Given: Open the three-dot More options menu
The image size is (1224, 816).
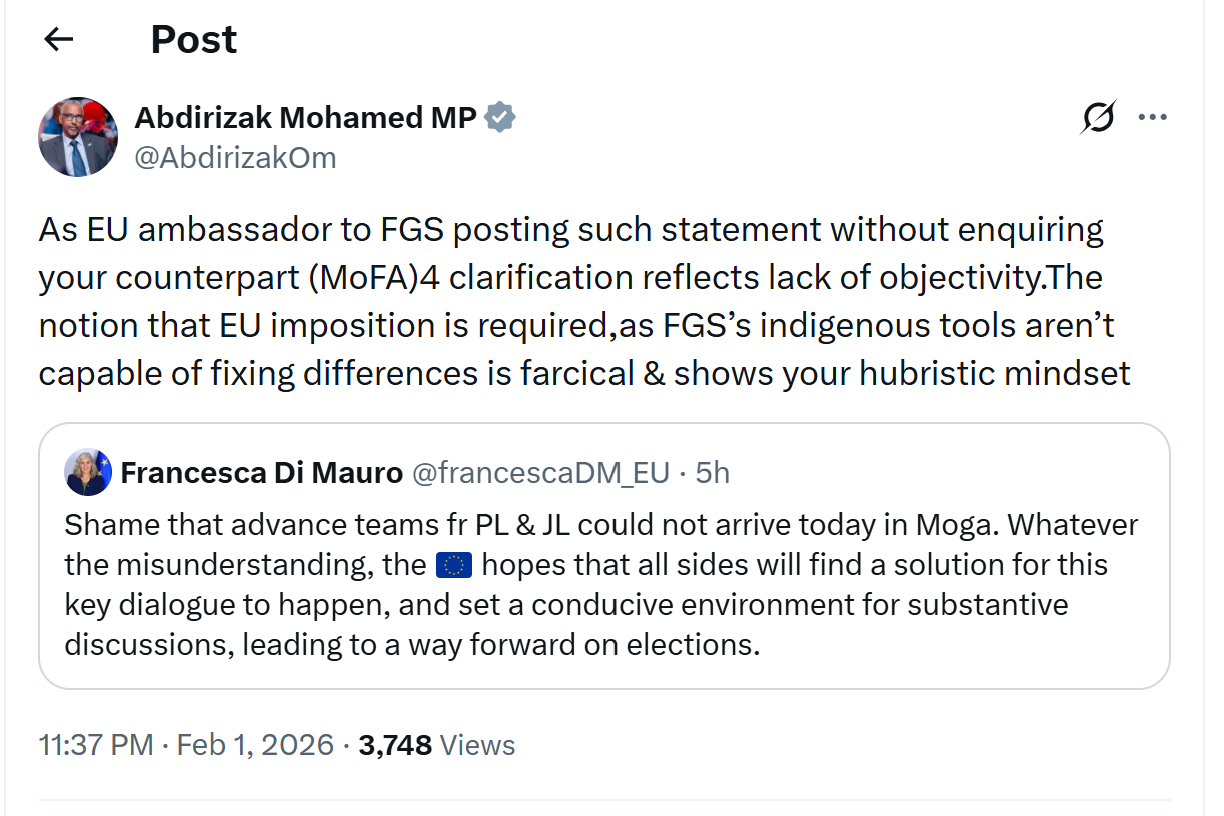Looking at the screenshot, I should pyautogui.click(x=1153, y=118).
